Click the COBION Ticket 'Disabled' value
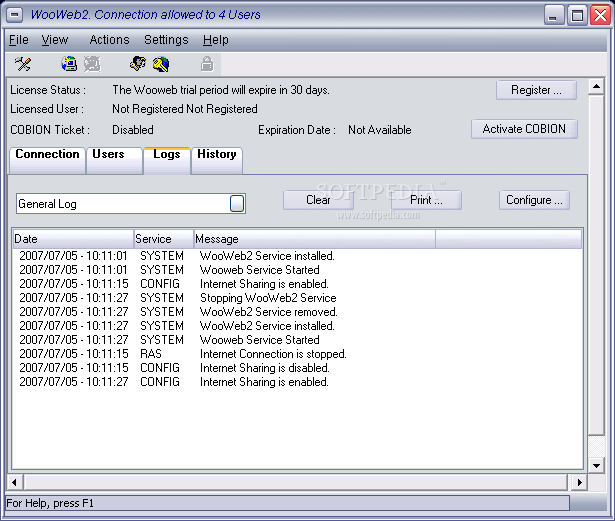The height and width of the screenshot is (521, 615). 133,130
